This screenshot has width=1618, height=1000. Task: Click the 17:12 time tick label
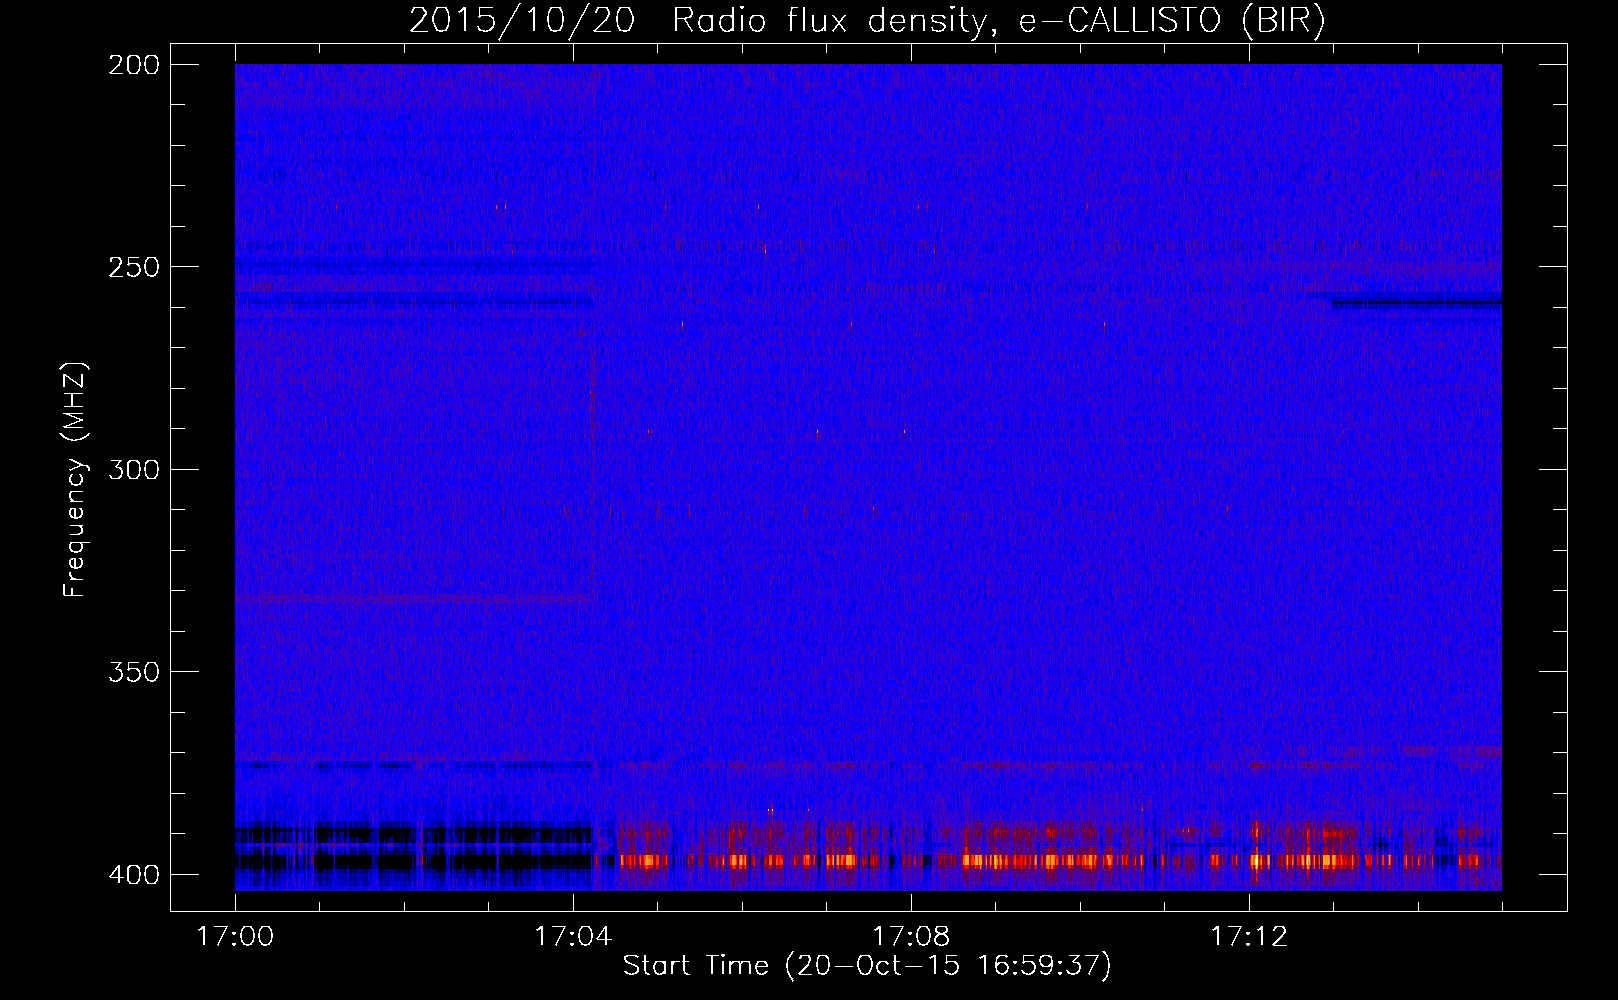click(1249, 937)
